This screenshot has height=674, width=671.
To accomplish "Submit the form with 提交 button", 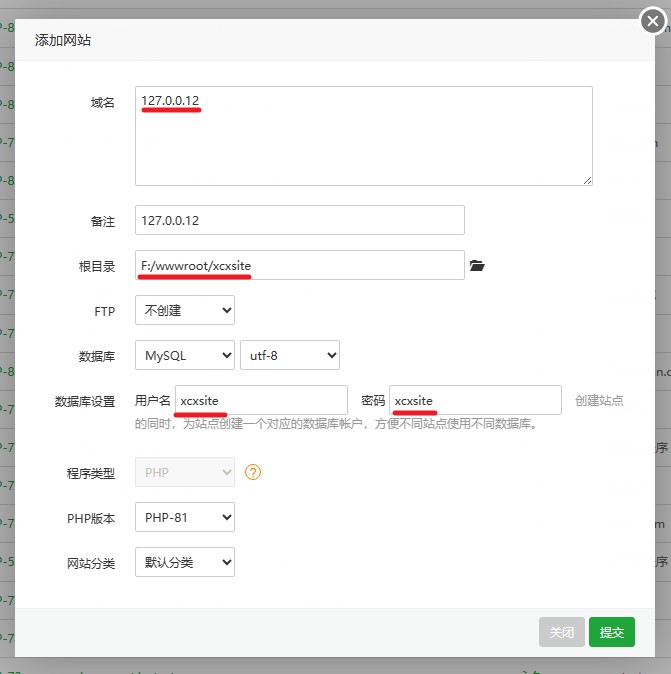I will coord(612,632).
